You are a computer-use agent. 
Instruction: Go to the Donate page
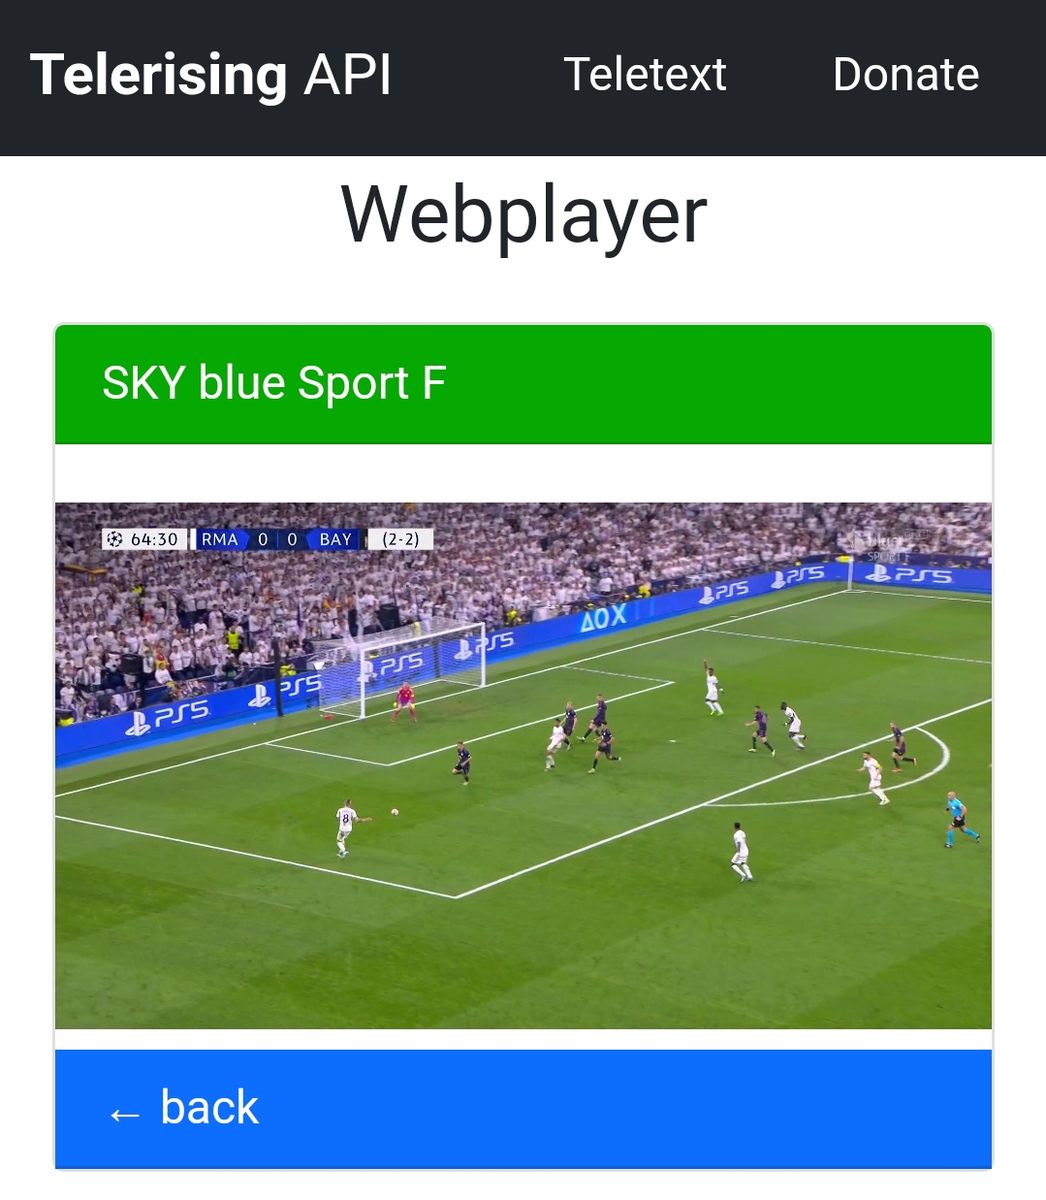[906, 75]
